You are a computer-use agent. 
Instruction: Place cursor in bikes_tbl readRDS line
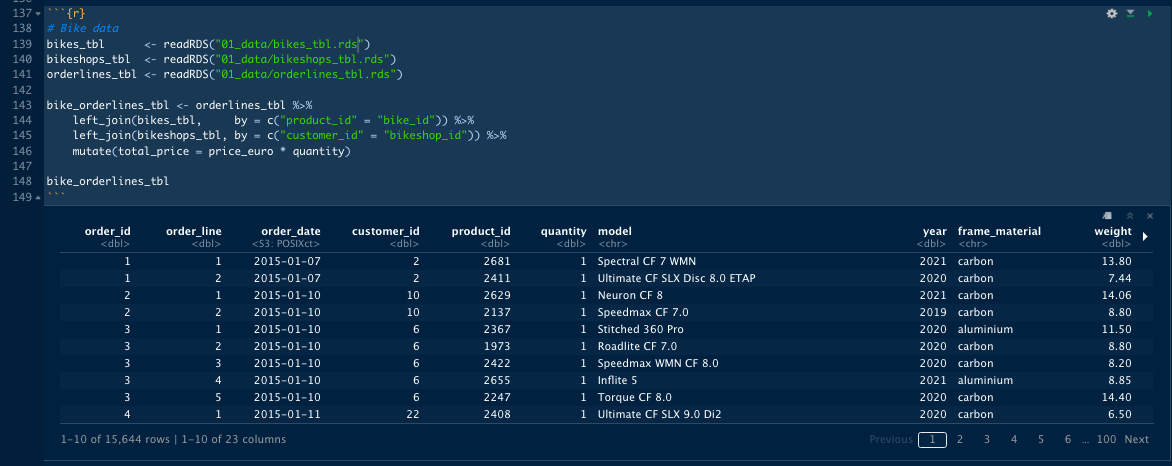(x=209, y=44)
